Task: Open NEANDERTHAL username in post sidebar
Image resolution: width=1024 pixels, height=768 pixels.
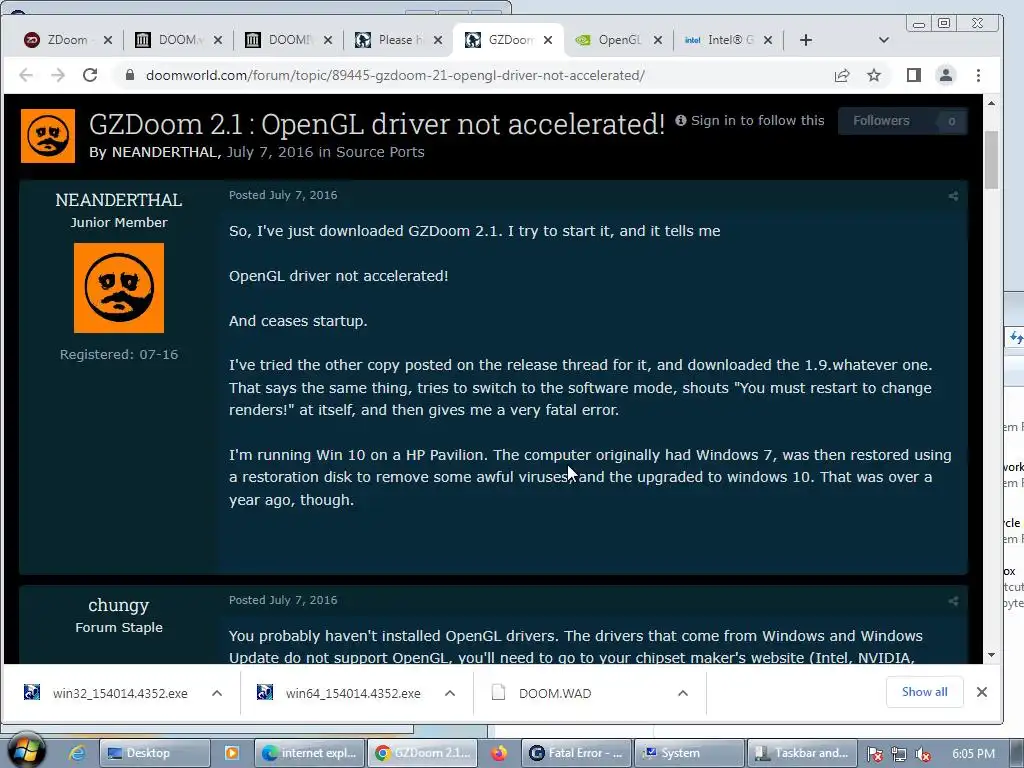Action: (119, 200)
